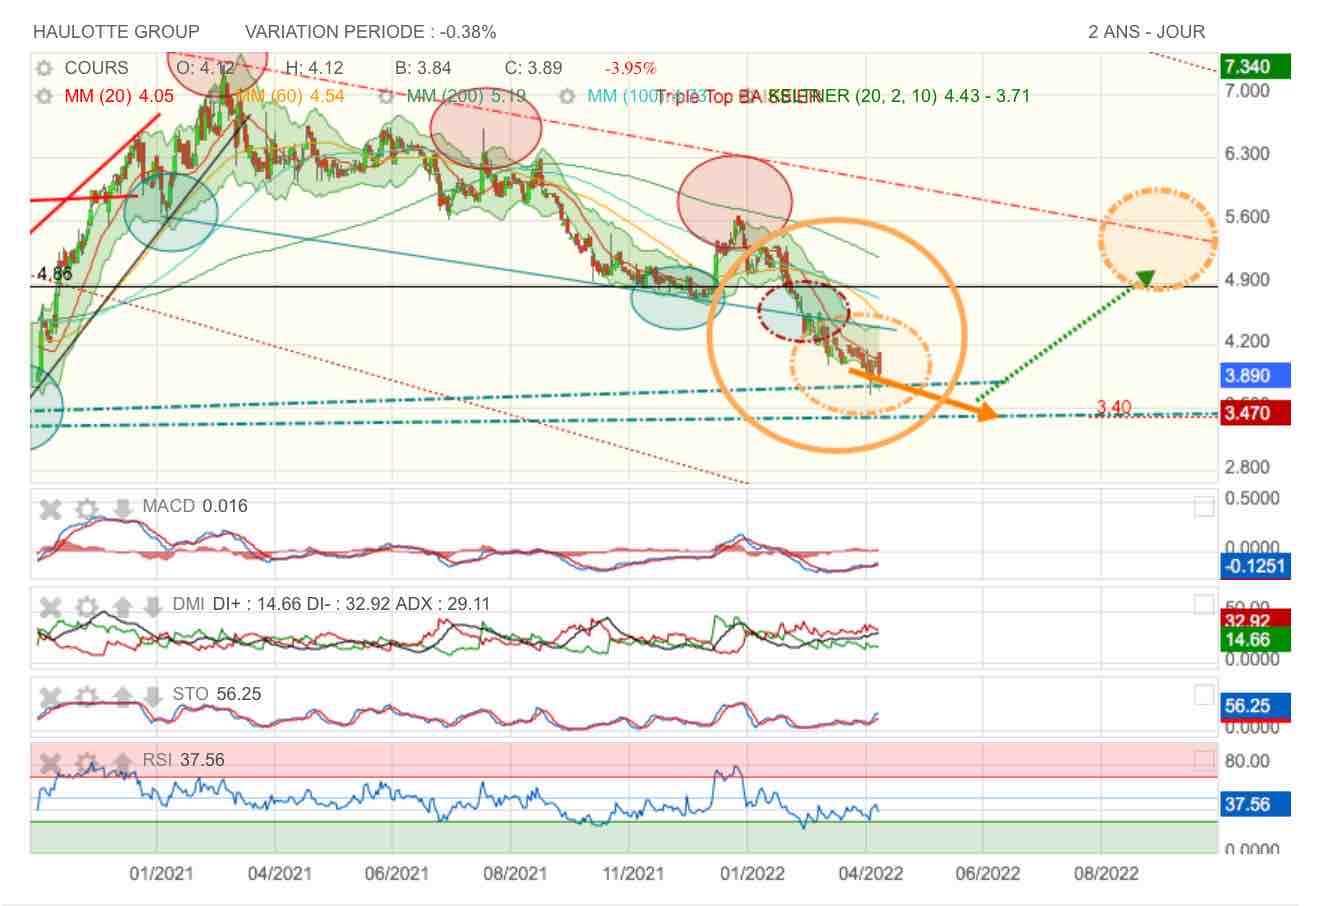Click the 7.340 green price tag
Image resolution: width=1324 pixels, height=906 pixels.
pyautogui.click(x=1255, y=67)
